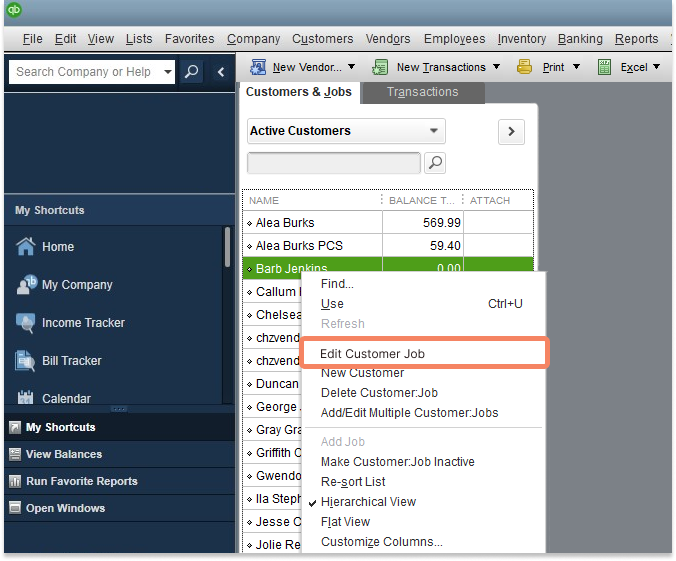Expand the customer panel with right arrow
676x561 pixels.
511,132
